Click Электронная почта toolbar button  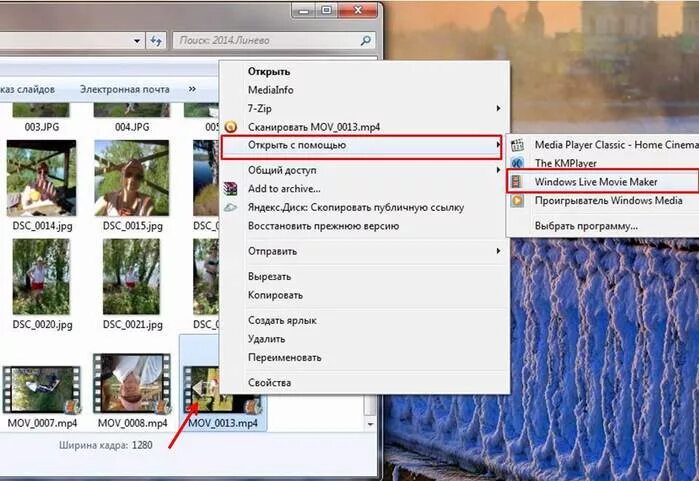(125, 89)
